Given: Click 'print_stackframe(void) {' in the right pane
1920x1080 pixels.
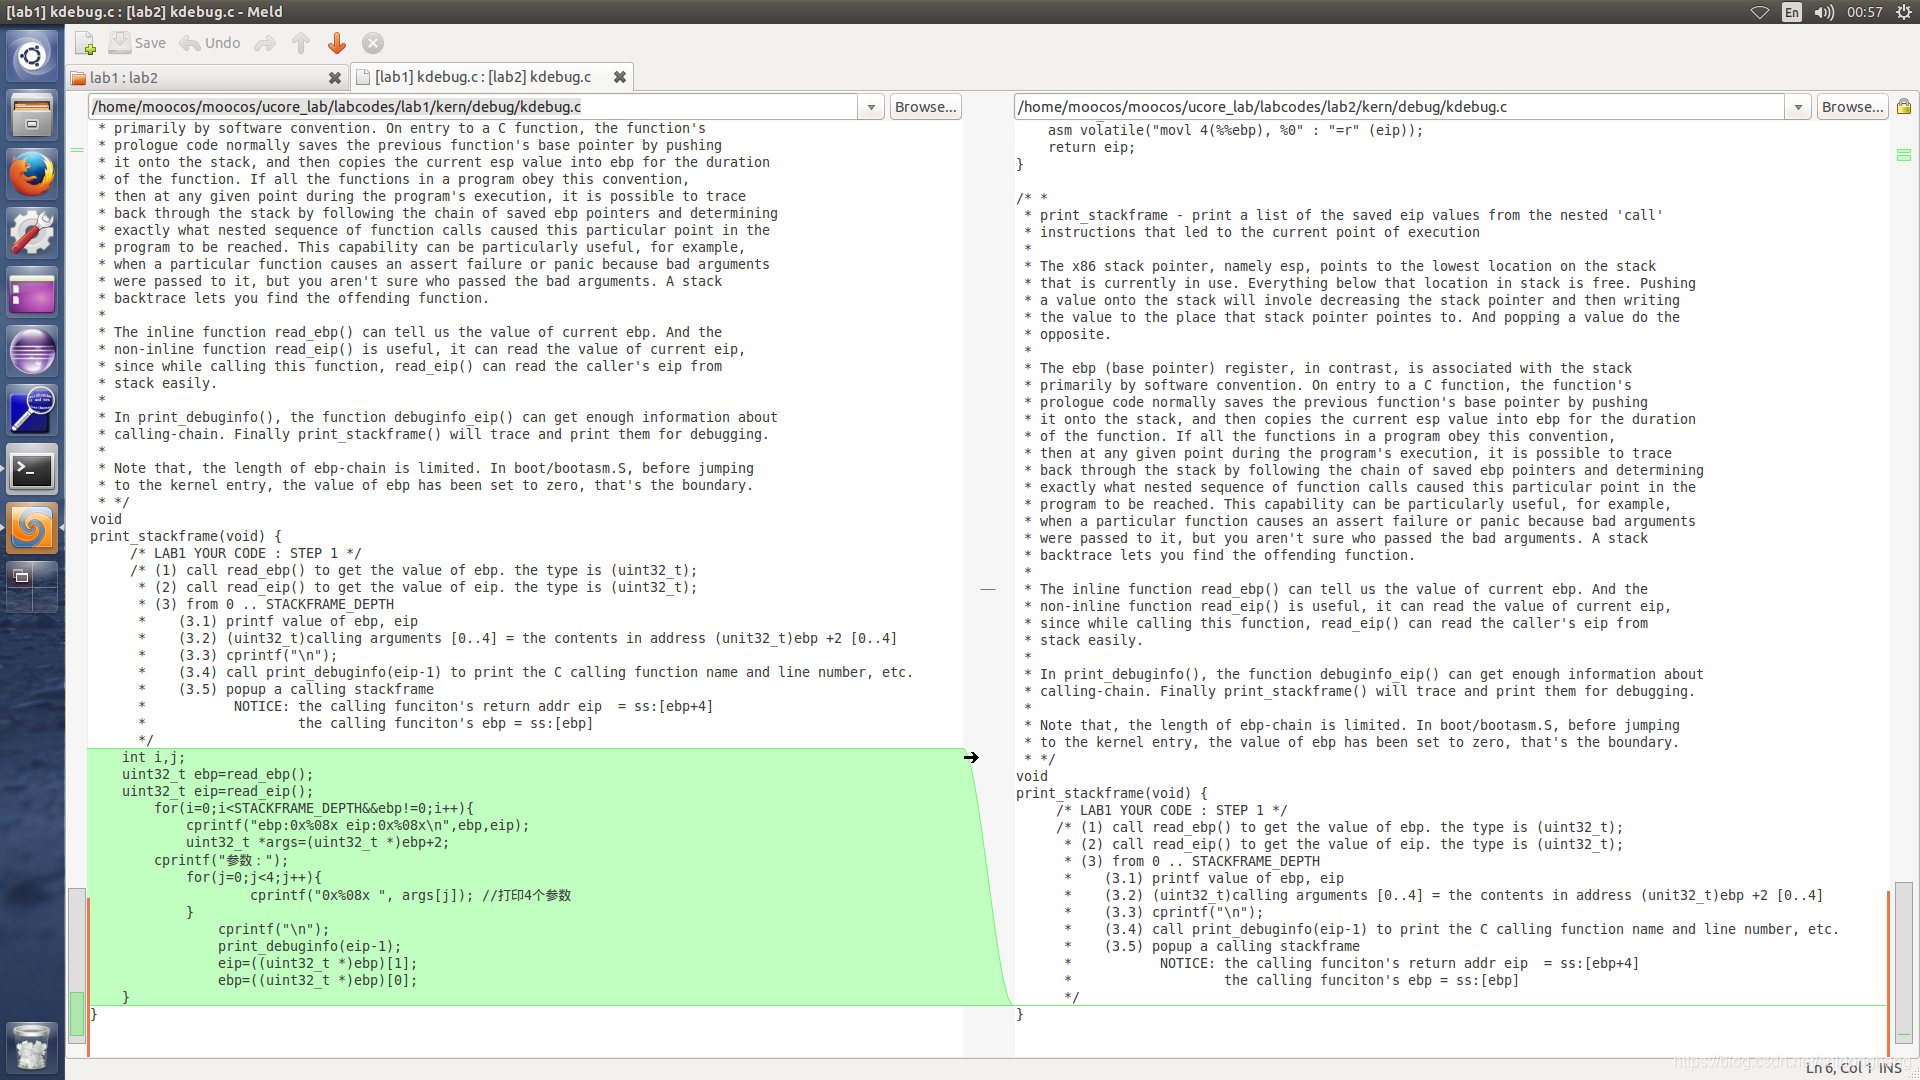Looking at the screenshot, I should [x=1112, y=793].
